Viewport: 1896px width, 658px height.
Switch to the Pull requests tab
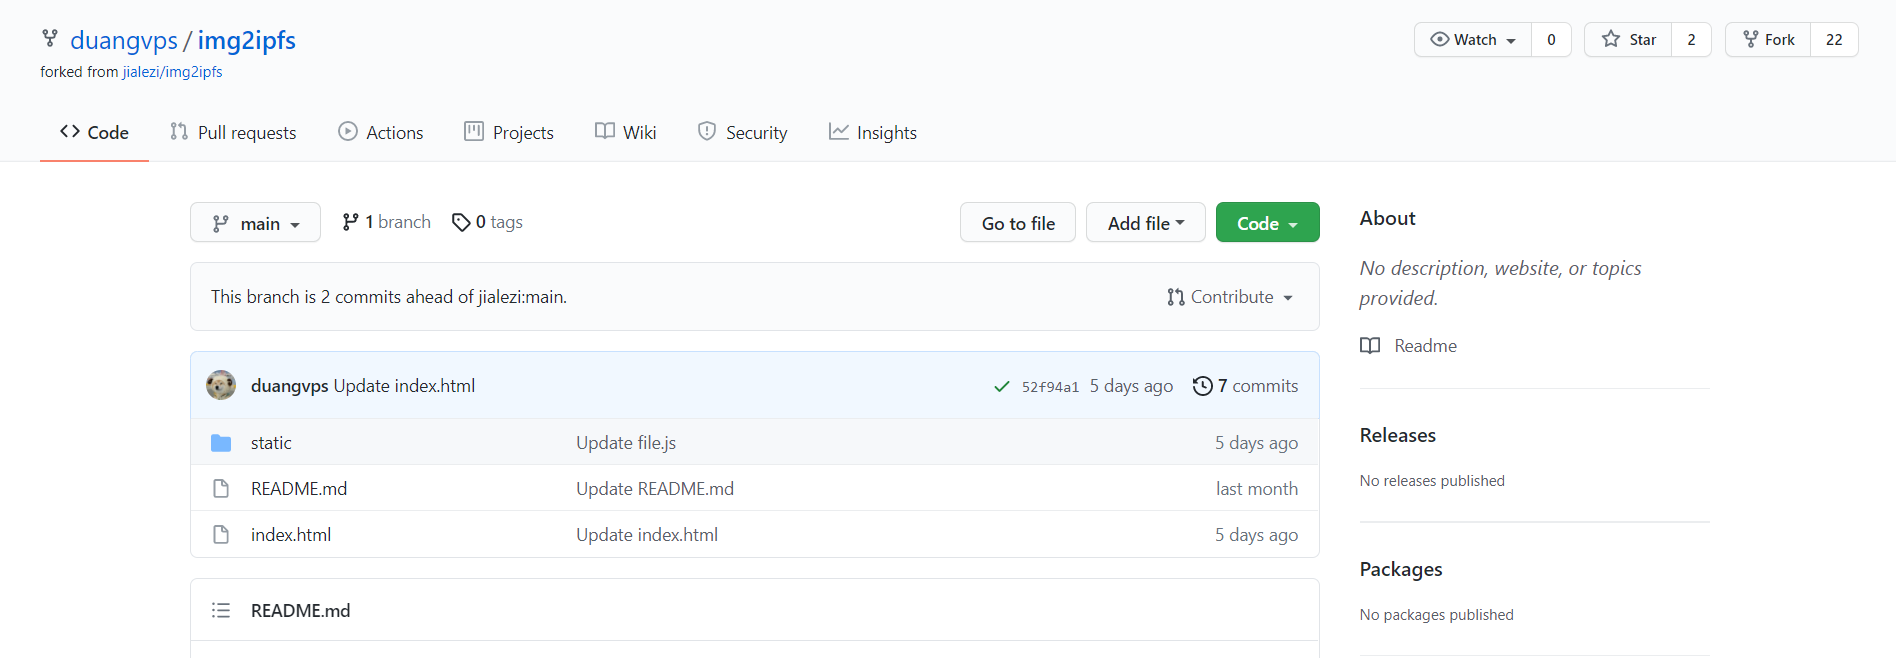(233, 133)
